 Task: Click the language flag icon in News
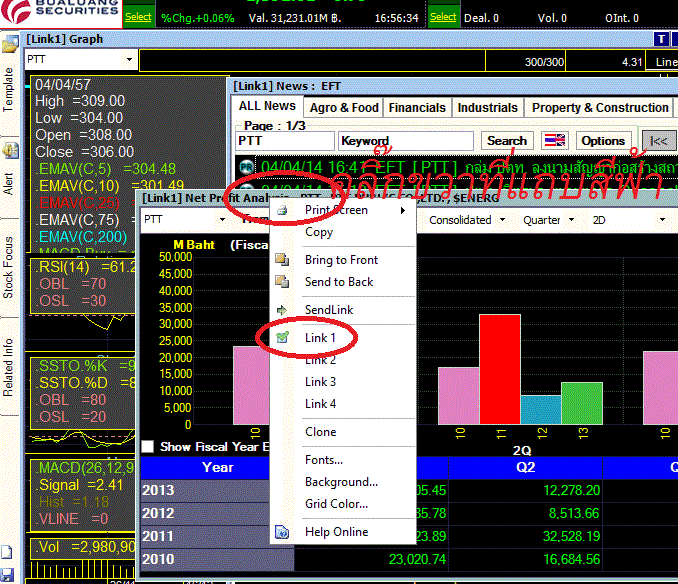point(555,140)
